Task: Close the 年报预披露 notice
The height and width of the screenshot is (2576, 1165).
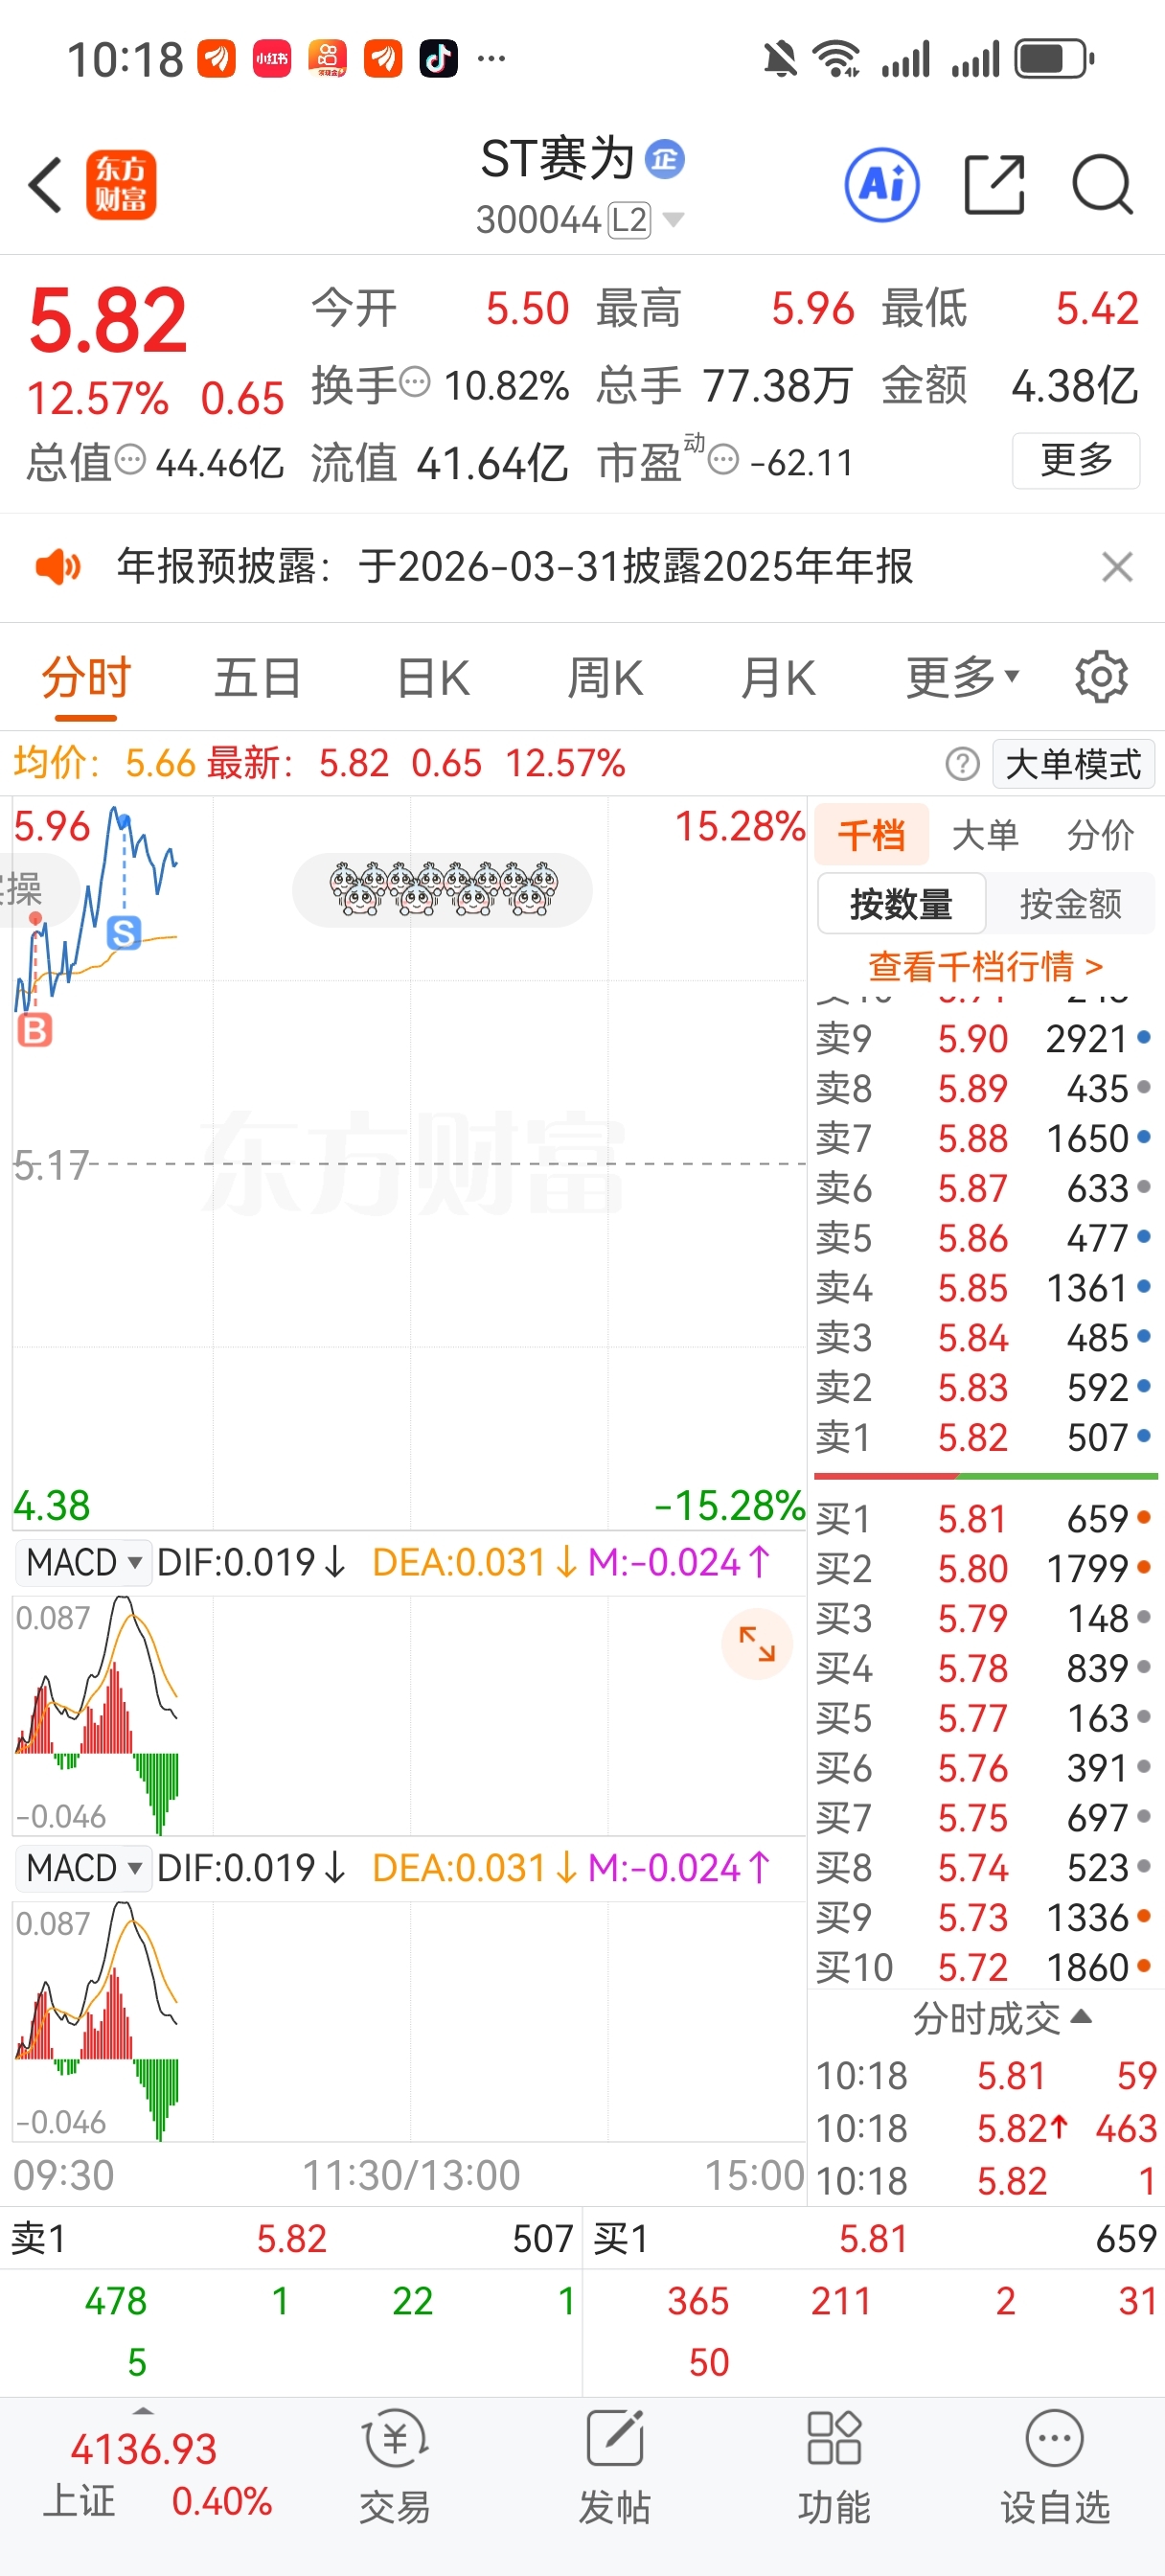Action: 1117,567
